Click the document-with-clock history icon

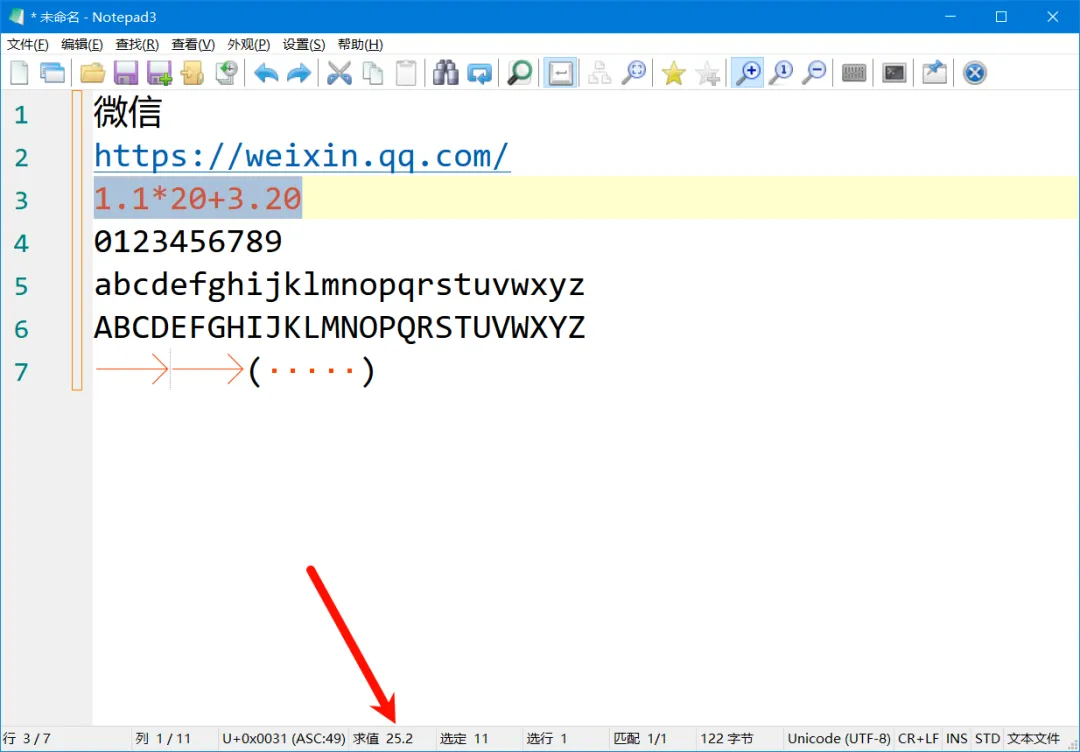click(x=226, y=73)
